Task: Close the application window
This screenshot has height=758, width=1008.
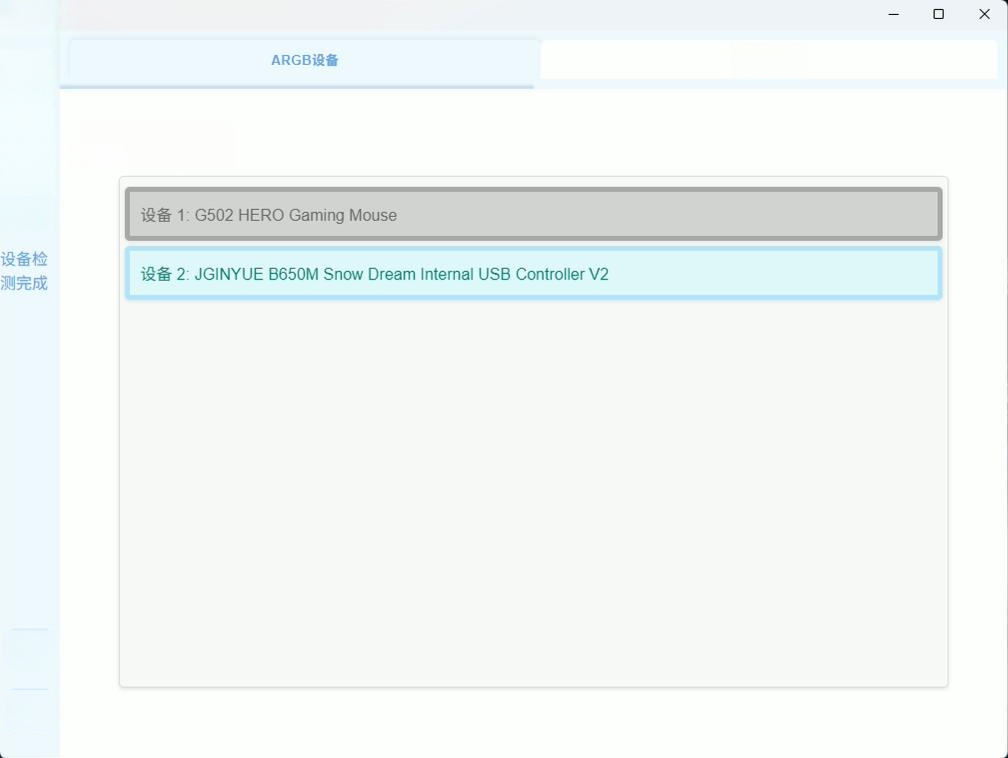Action: (984, 14)
